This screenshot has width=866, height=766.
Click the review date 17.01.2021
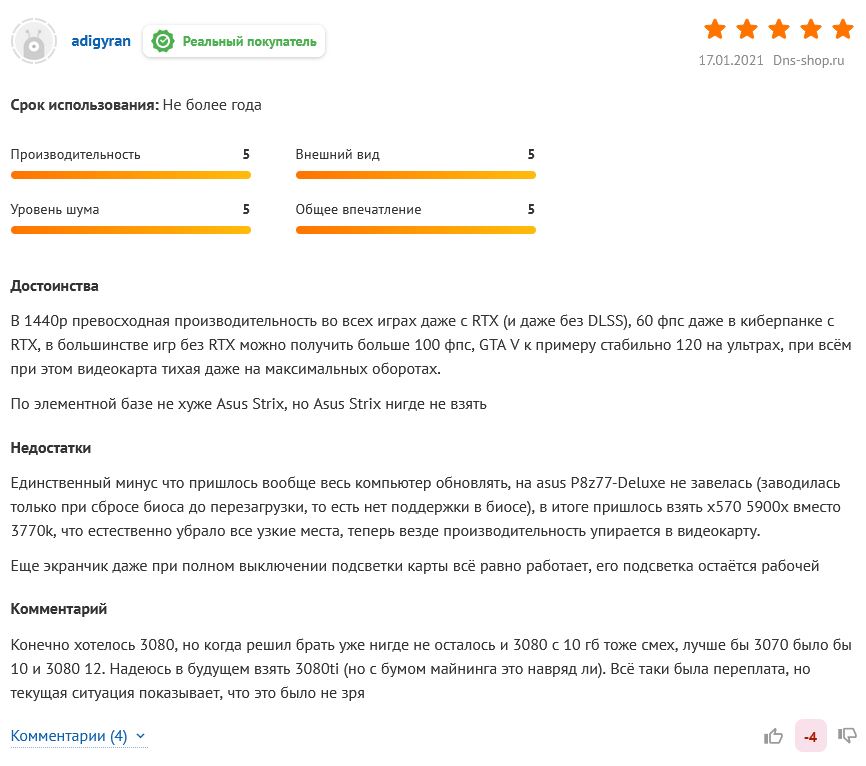730,60
